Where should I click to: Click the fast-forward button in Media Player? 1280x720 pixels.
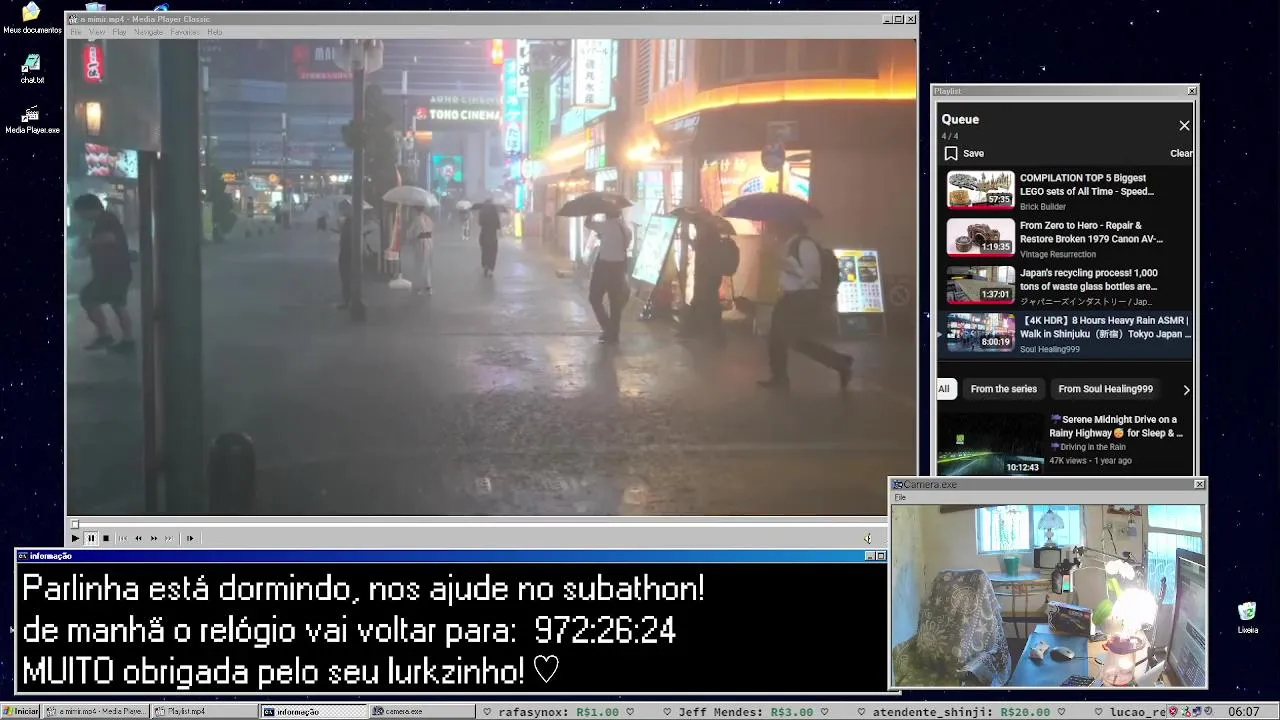tap(154, 538)
